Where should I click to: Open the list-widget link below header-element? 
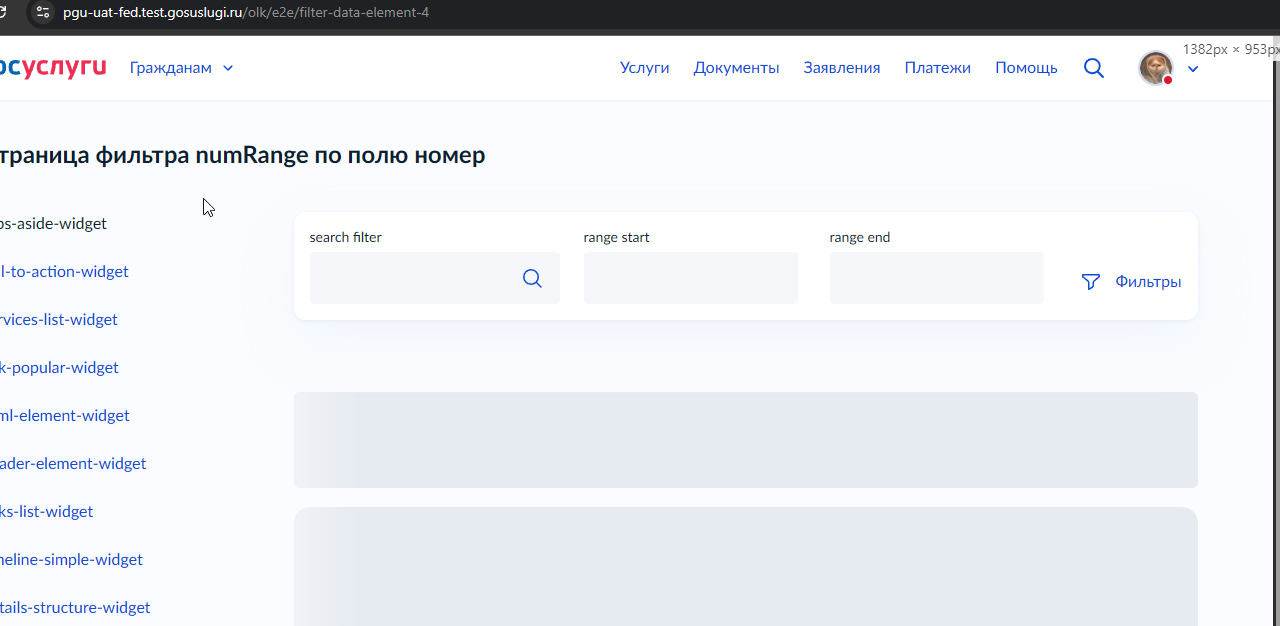[x=46, y=512]
